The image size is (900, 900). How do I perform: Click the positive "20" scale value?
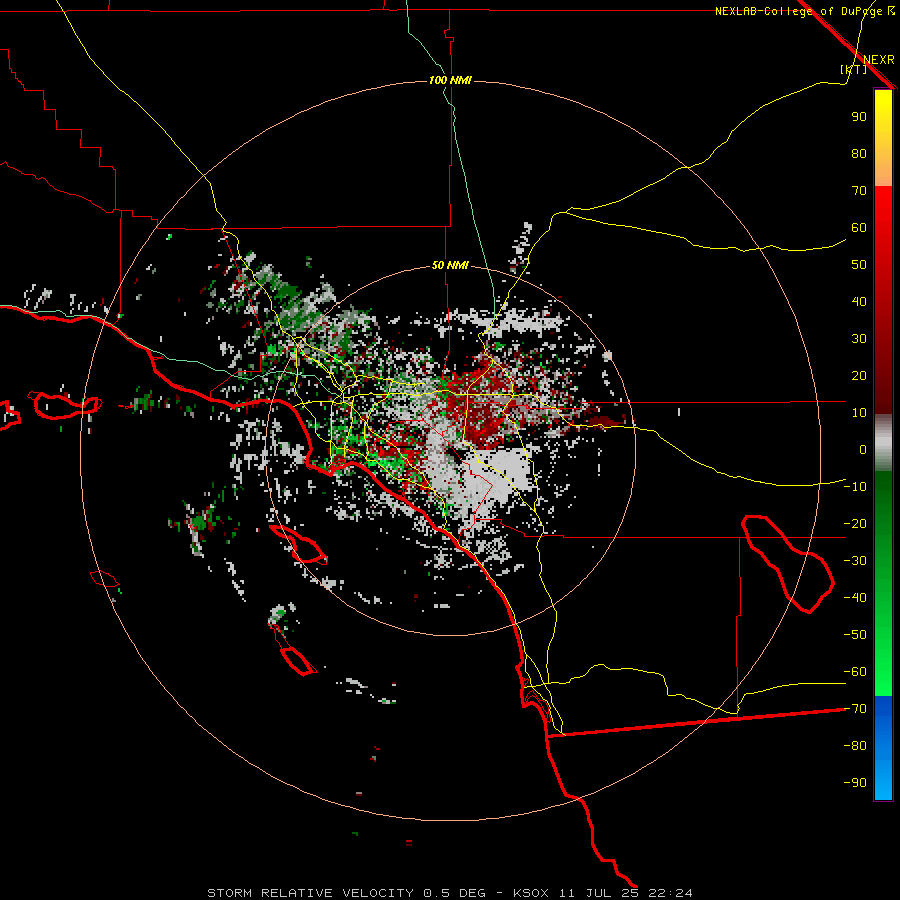859,376
